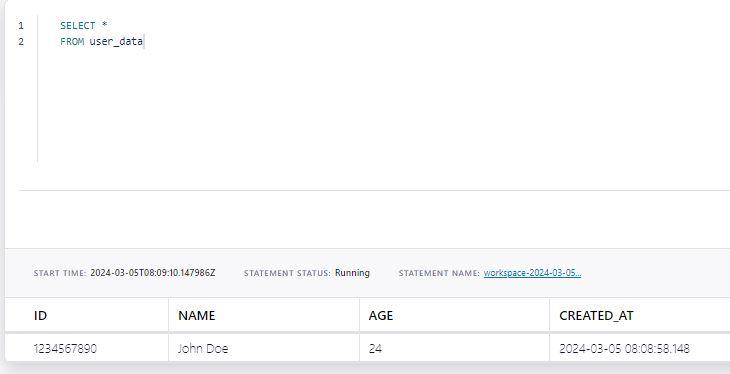Click line number 1 in editor gutter
The image size is (730, 374).
pos(21,26)
